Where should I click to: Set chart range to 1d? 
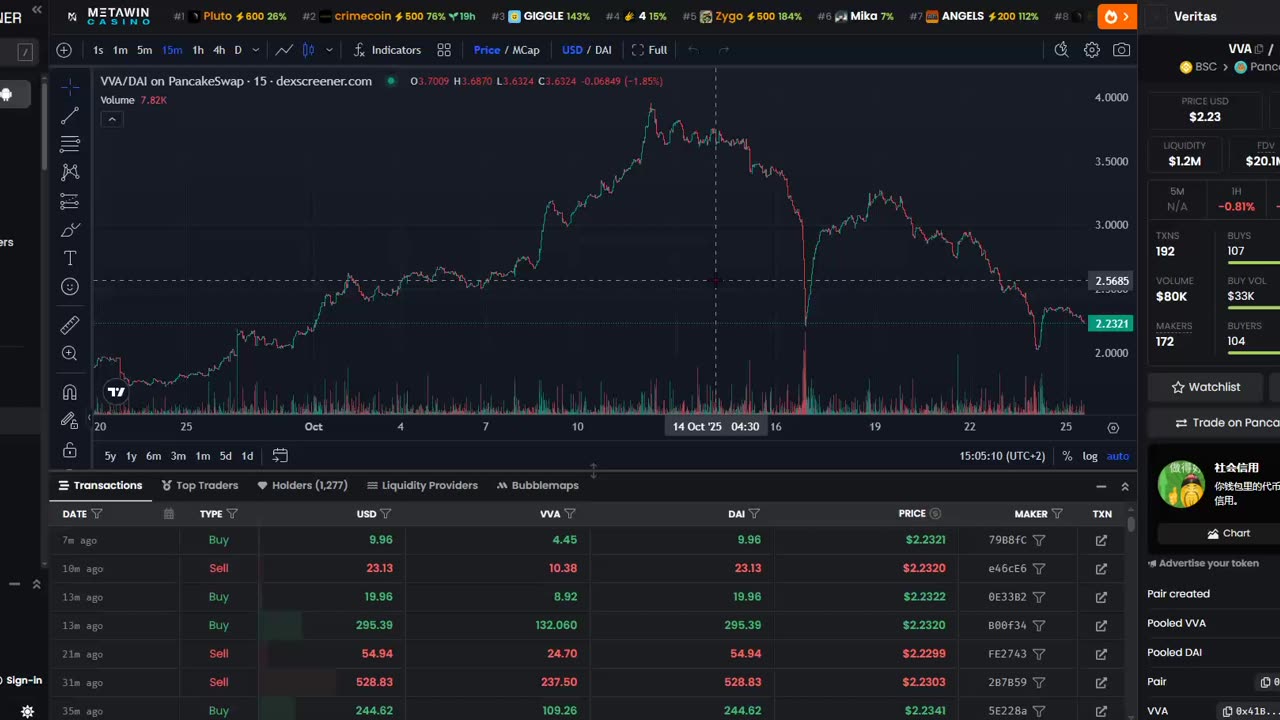[x=247, y=456]
